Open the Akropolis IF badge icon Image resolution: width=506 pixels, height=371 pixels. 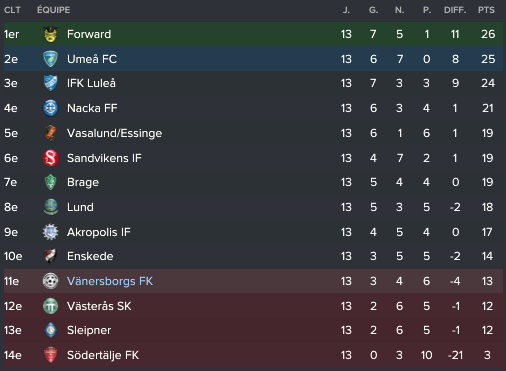tap(51, 232)
